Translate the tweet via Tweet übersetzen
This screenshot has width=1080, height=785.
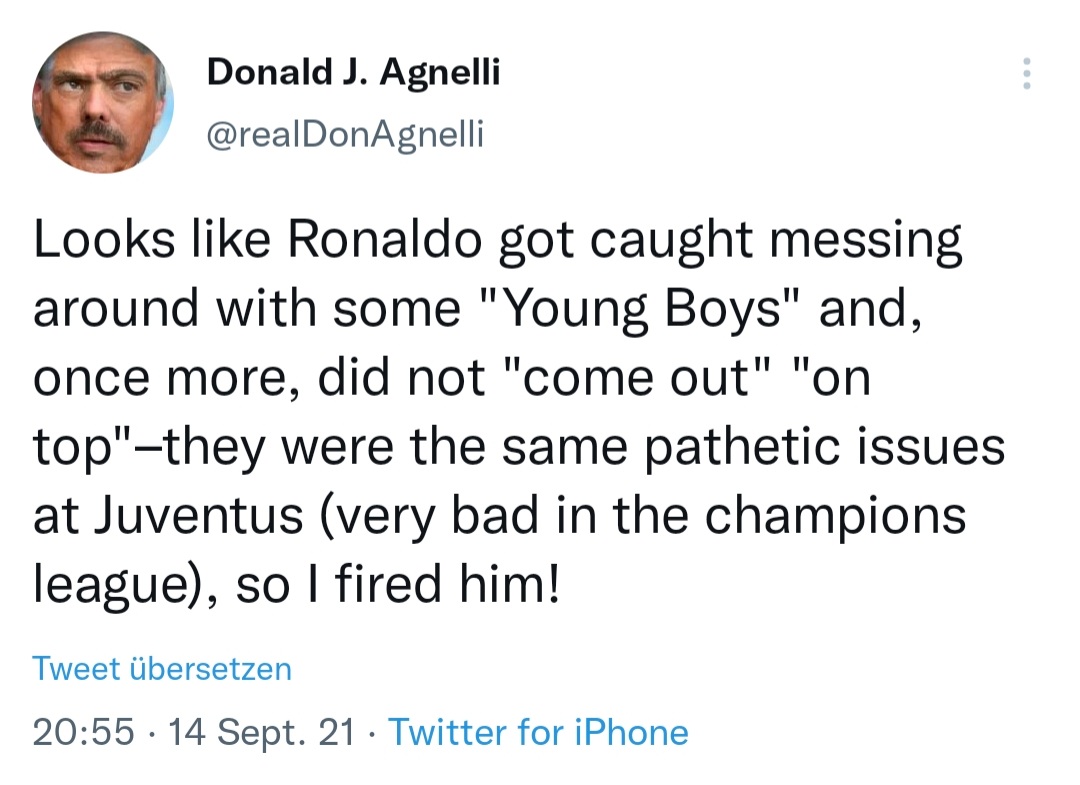point(162,669)
